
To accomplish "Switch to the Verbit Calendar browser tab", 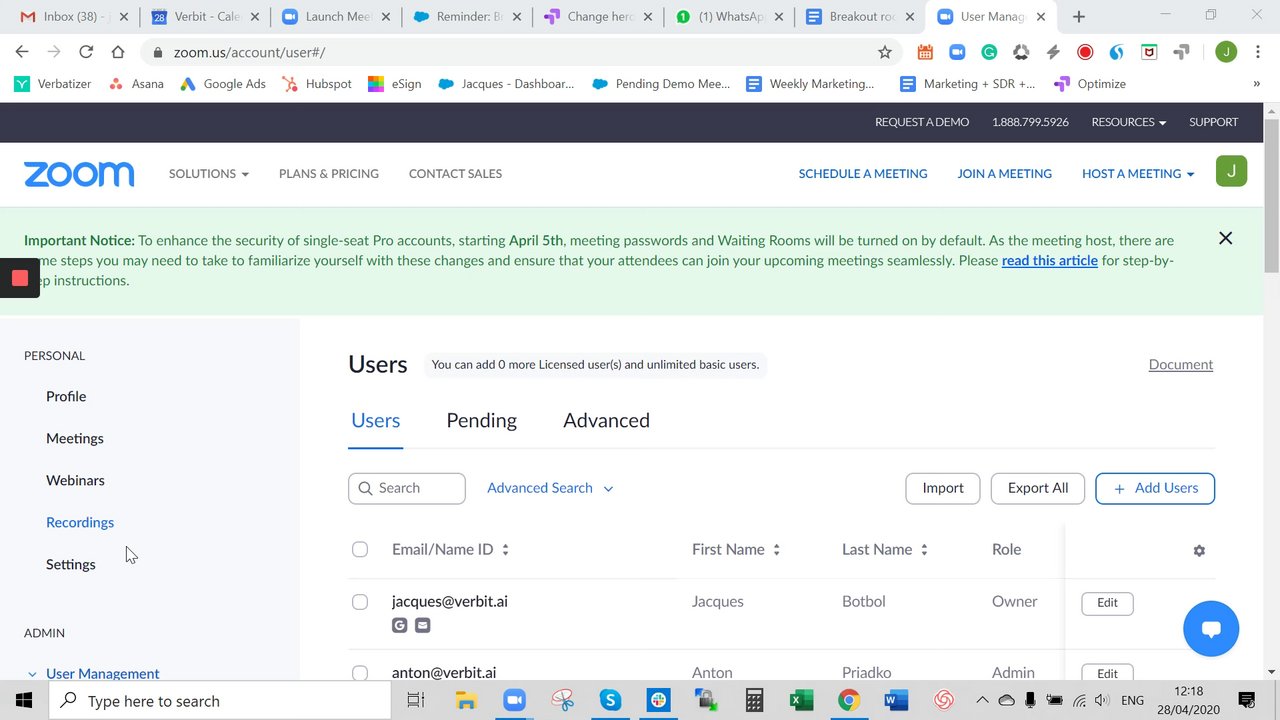I will [205, 17].
